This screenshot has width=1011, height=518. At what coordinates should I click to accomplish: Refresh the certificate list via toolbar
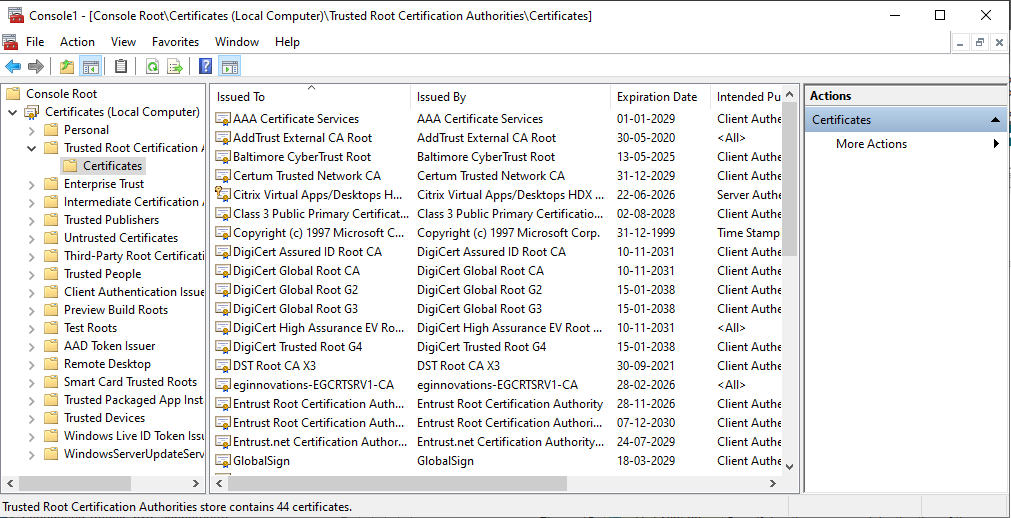pos(152,66)
